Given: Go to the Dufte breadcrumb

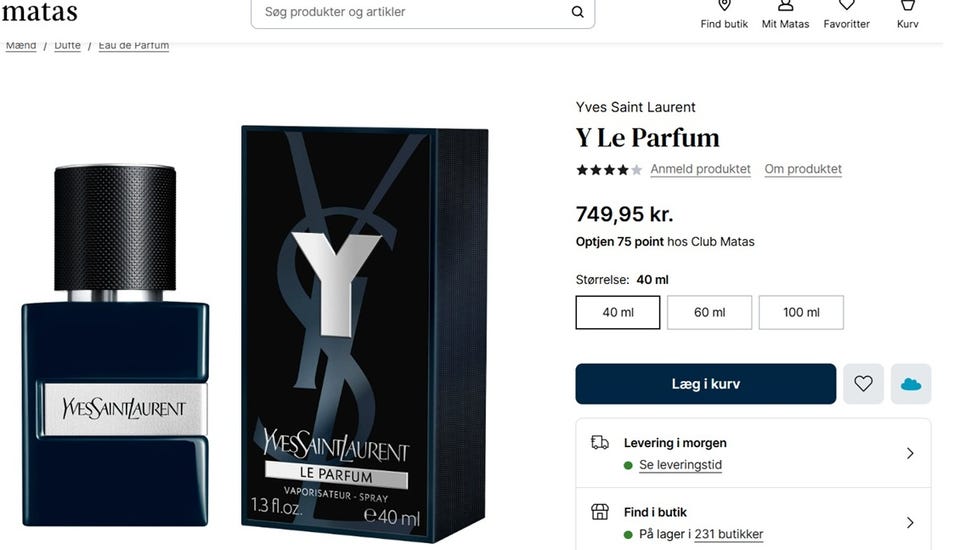Looking at the screenshot, I should (67, 45).
